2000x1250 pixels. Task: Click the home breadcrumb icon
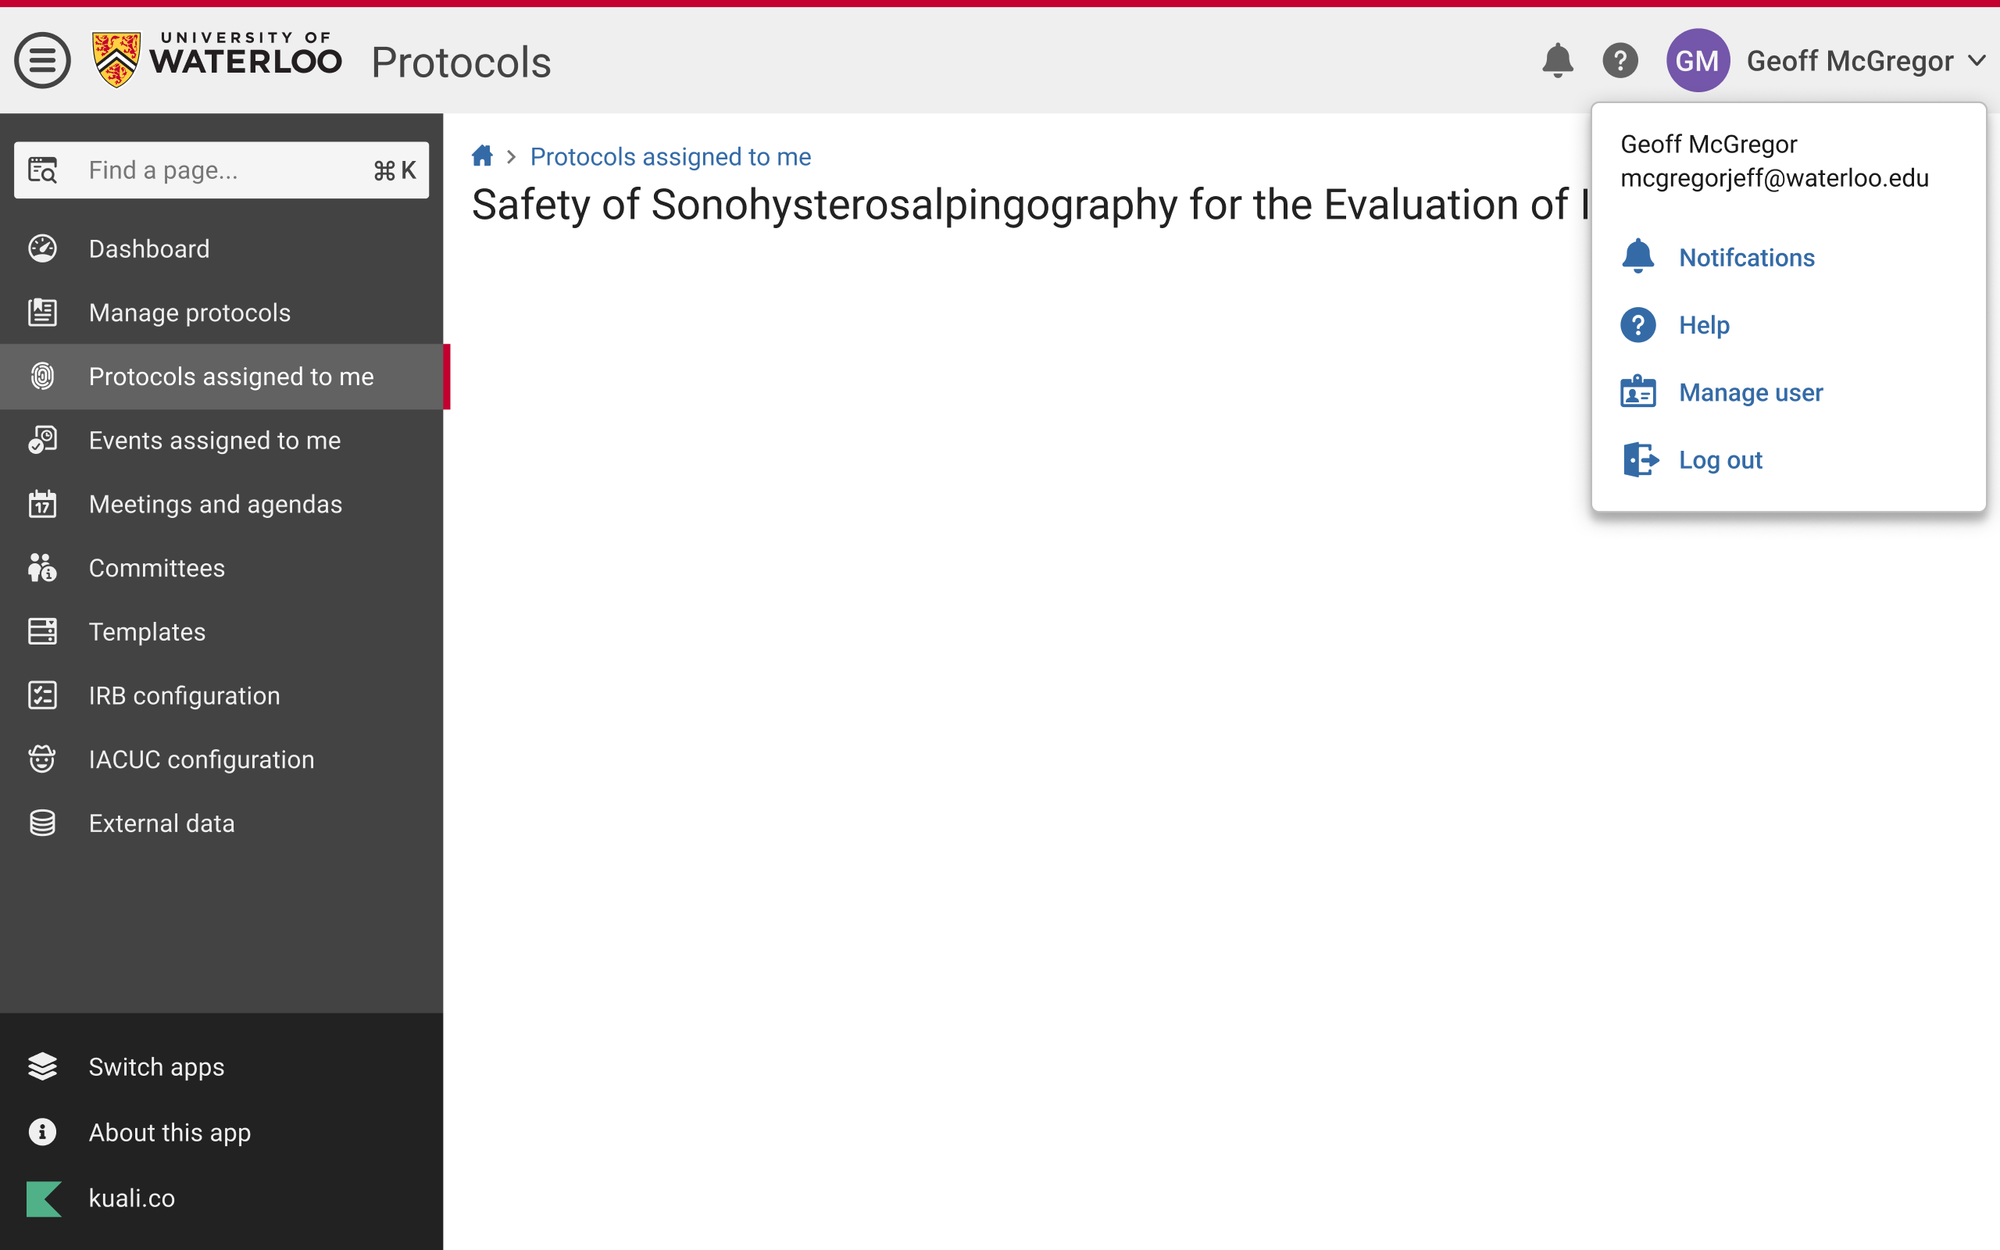[x=482, y=156]
